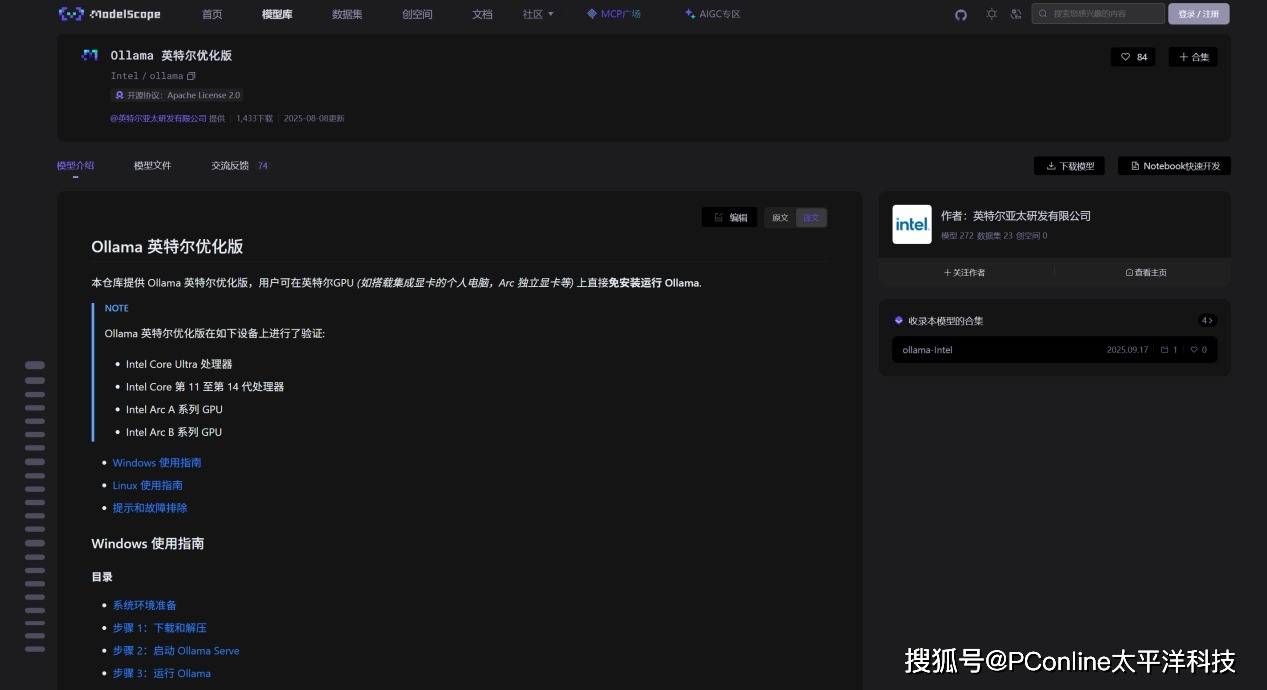This screenshot has height=690, width=1267.
Task: Click the 作者：英特尔亚太研发有限公司 title
Action: click(1015, 216)
